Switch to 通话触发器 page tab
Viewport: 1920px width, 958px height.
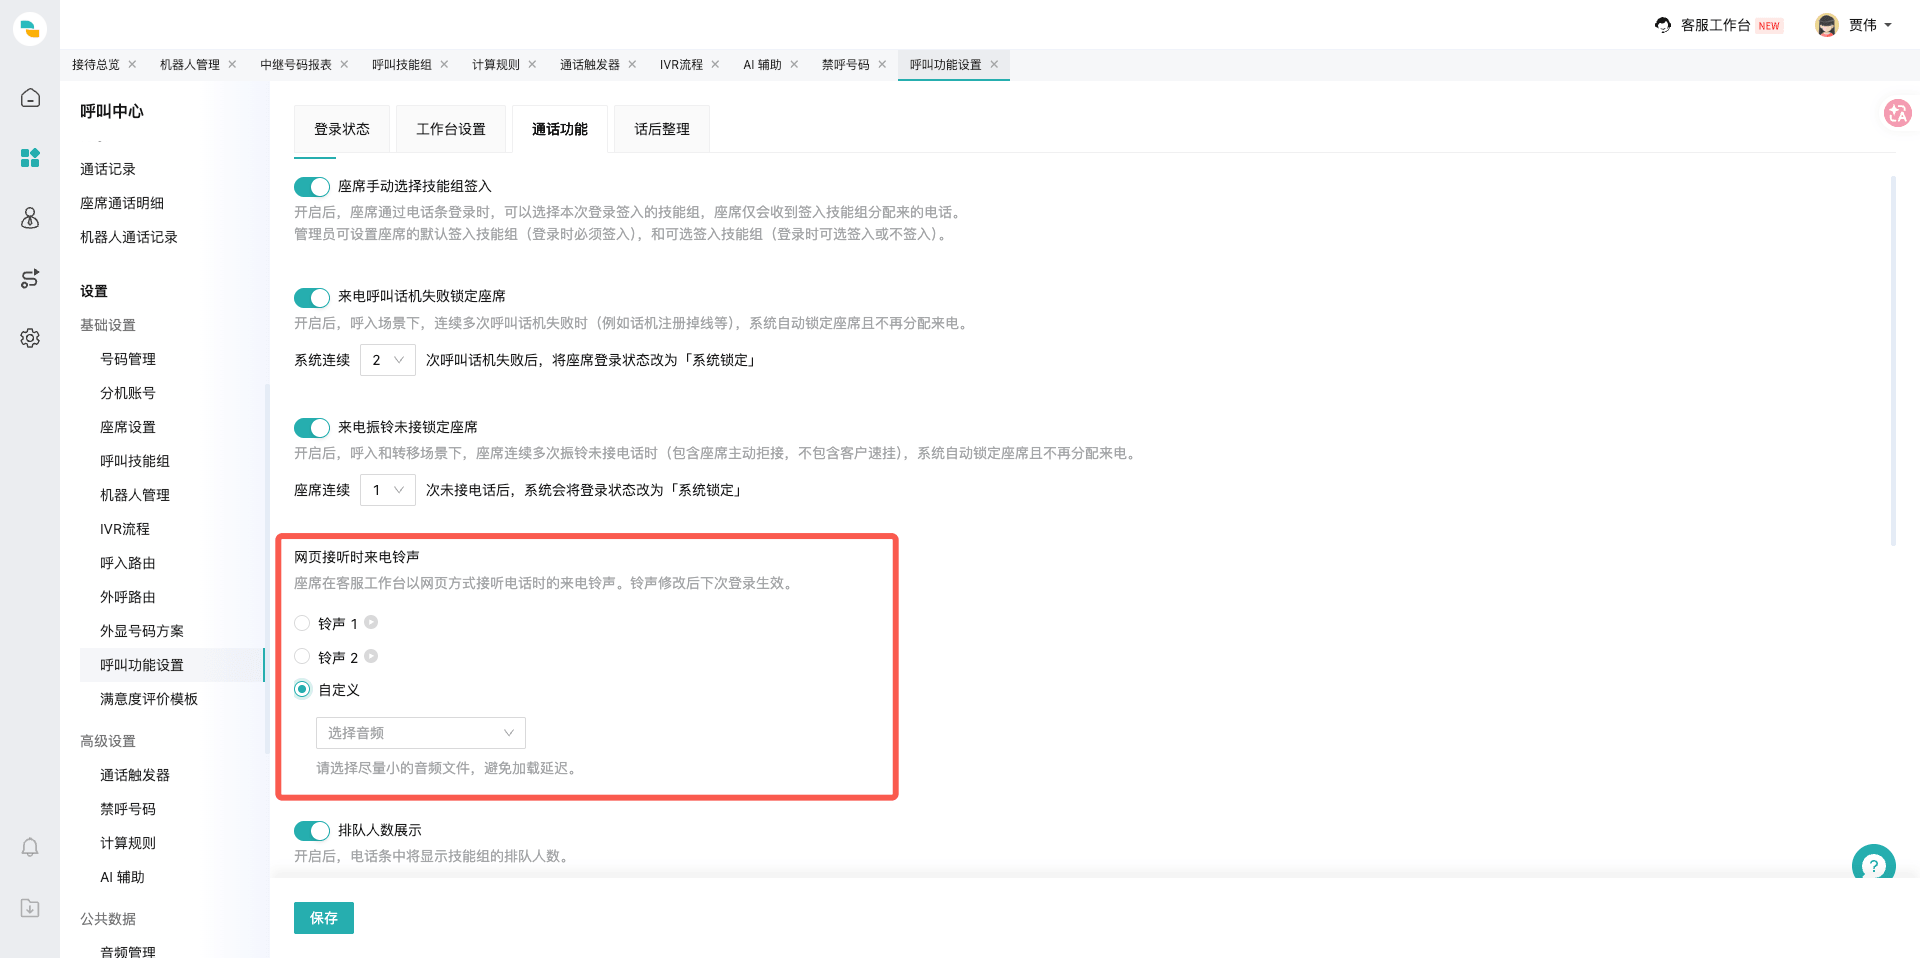pos(590,64)
